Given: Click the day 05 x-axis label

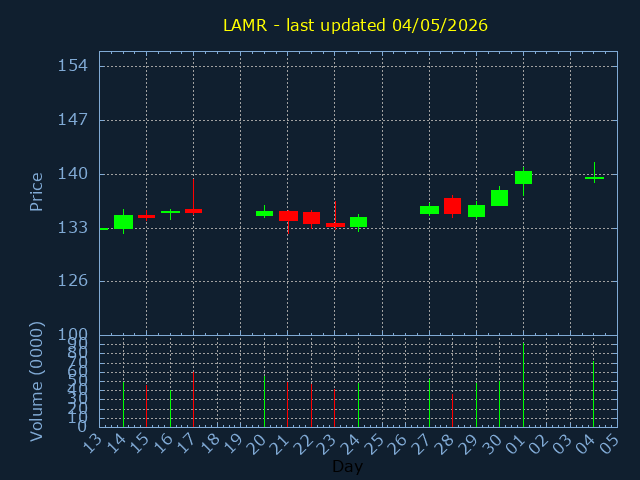Looking at the screenshot, I should pos(611,444).
